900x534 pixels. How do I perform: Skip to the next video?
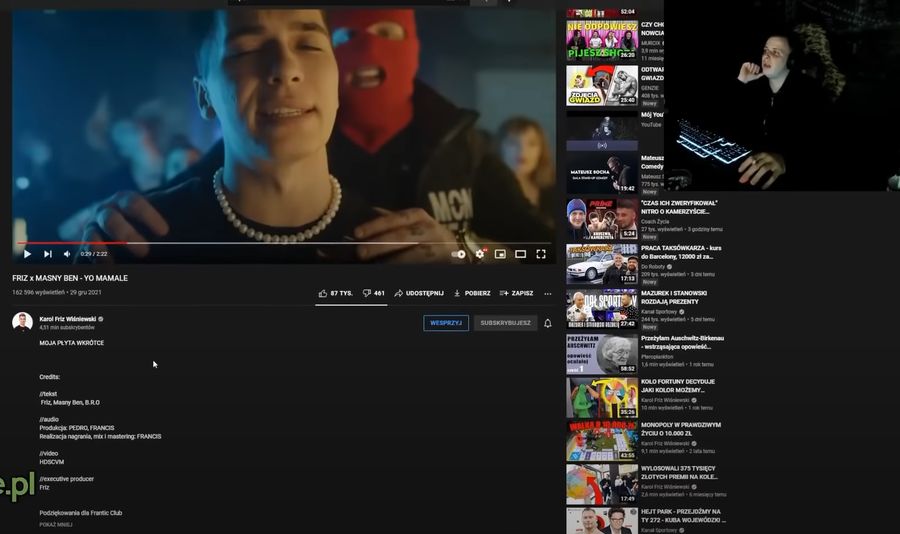[48, 254]
